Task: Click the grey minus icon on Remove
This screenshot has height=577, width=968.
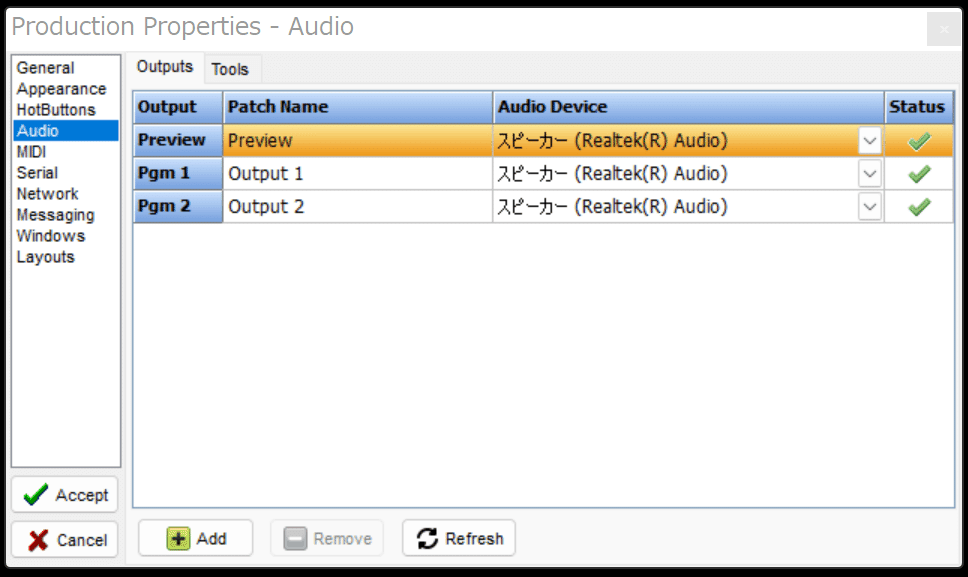Action: tap(295, 539)
